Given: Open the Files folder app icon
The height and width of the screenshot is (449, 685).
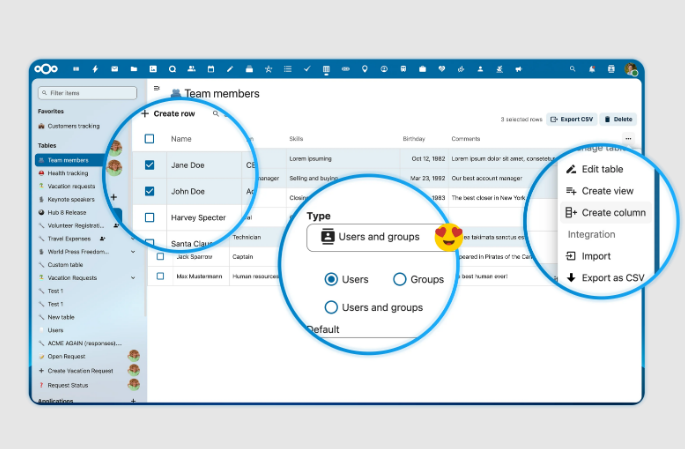Looking at the screenshot, I should click(134, 69).
